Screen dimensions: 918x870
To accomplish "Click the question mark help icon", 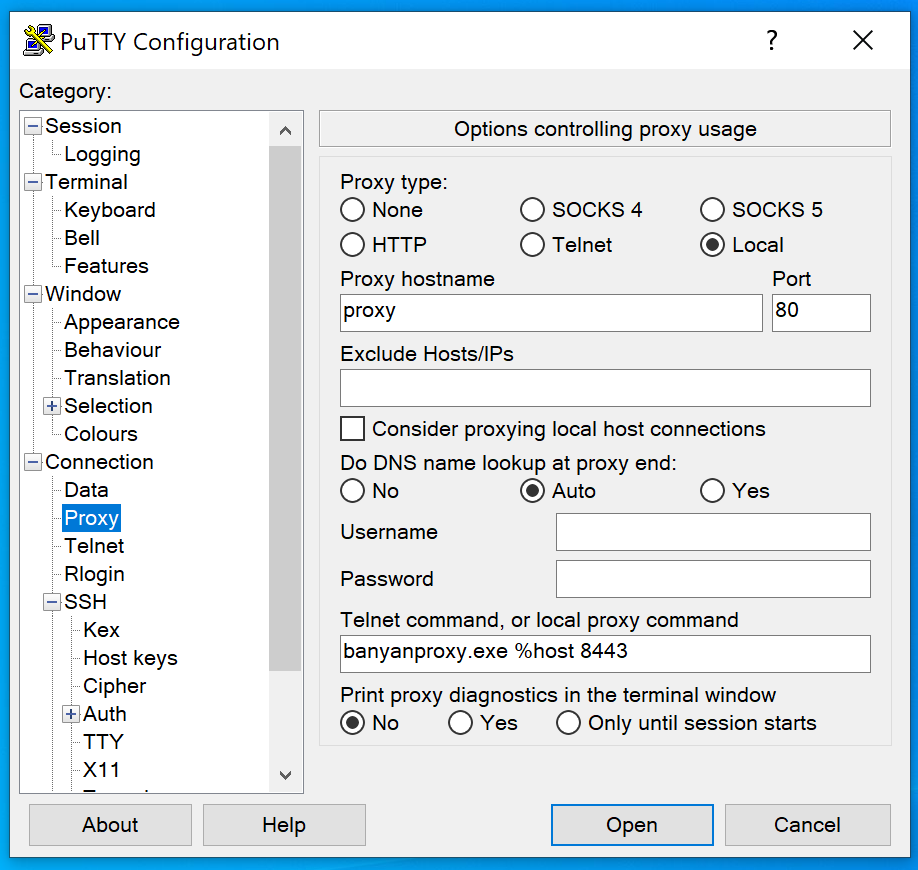I will pos(772,40).
